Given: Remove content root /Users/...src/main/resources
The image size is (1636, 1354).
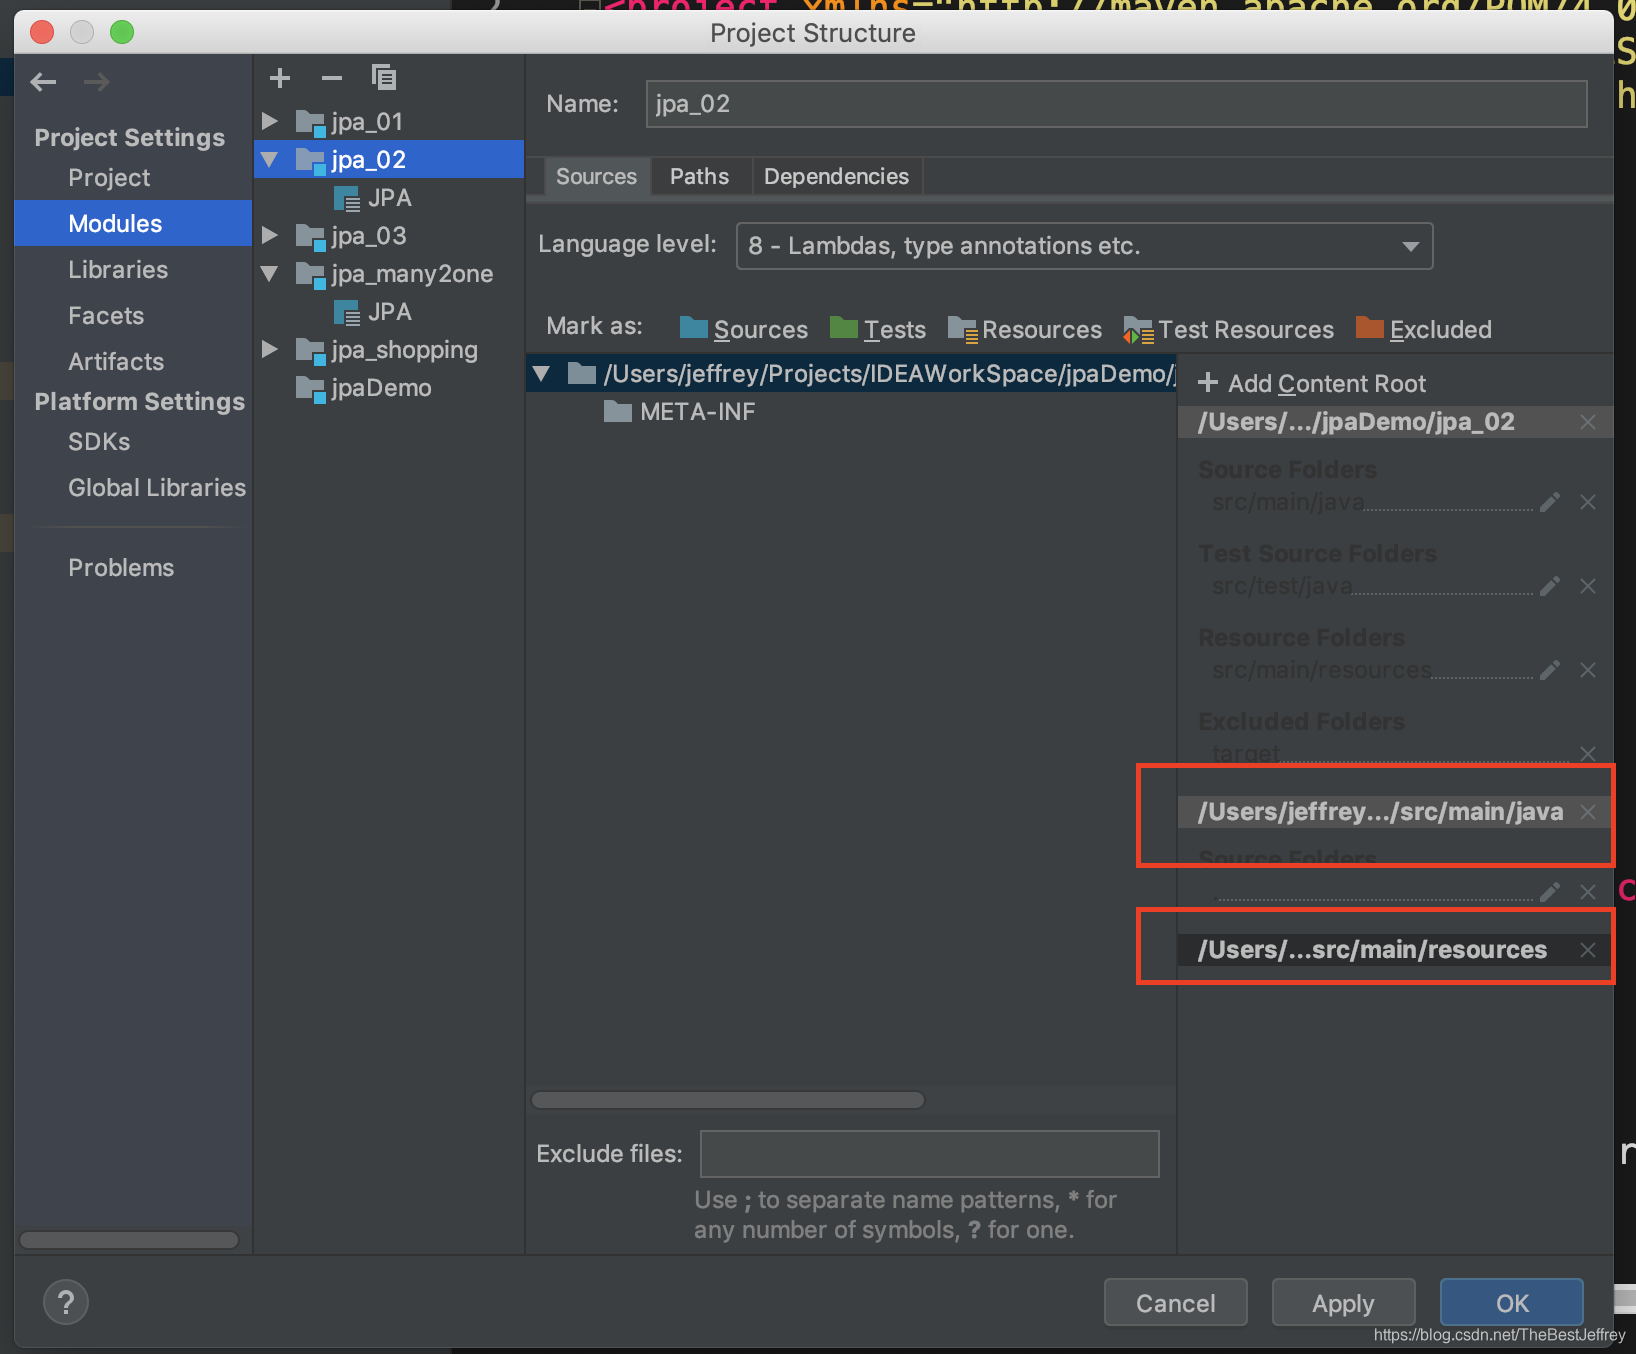Looking at the screenshot, I should pos(1588,950).
